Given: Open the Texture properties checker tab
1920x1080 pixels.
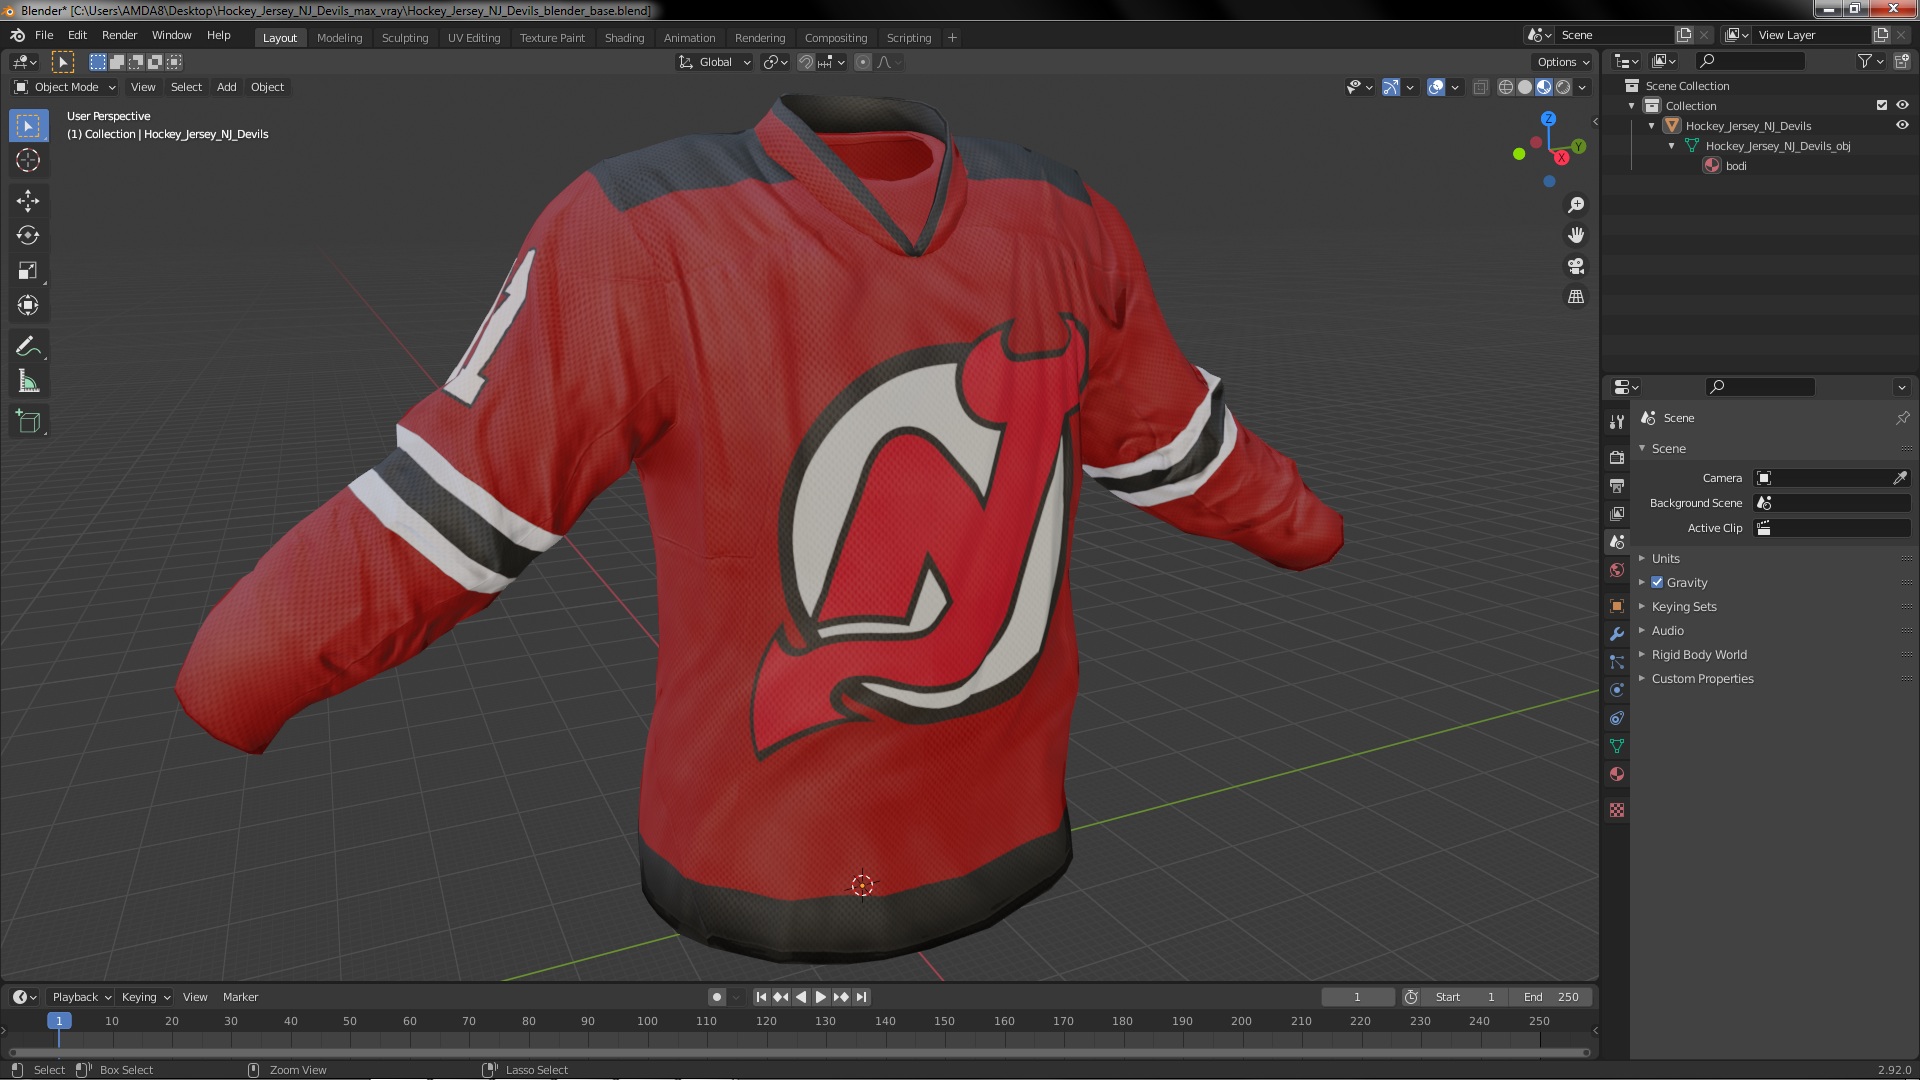Looking at the screenshot, I should [1617, 810].
